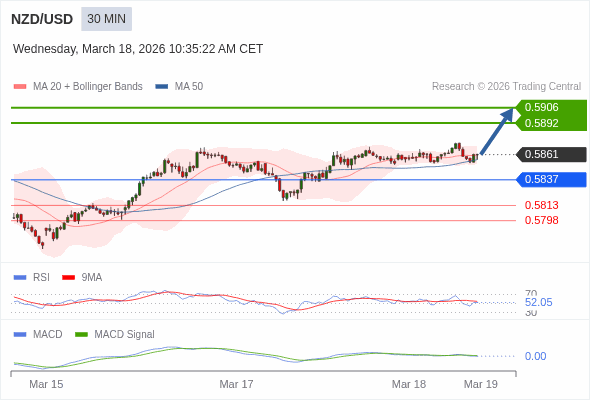590x400 pixels.
Task: Click the 'RSI' legend label
Action: pyautogui.click(x=41, y=278)
